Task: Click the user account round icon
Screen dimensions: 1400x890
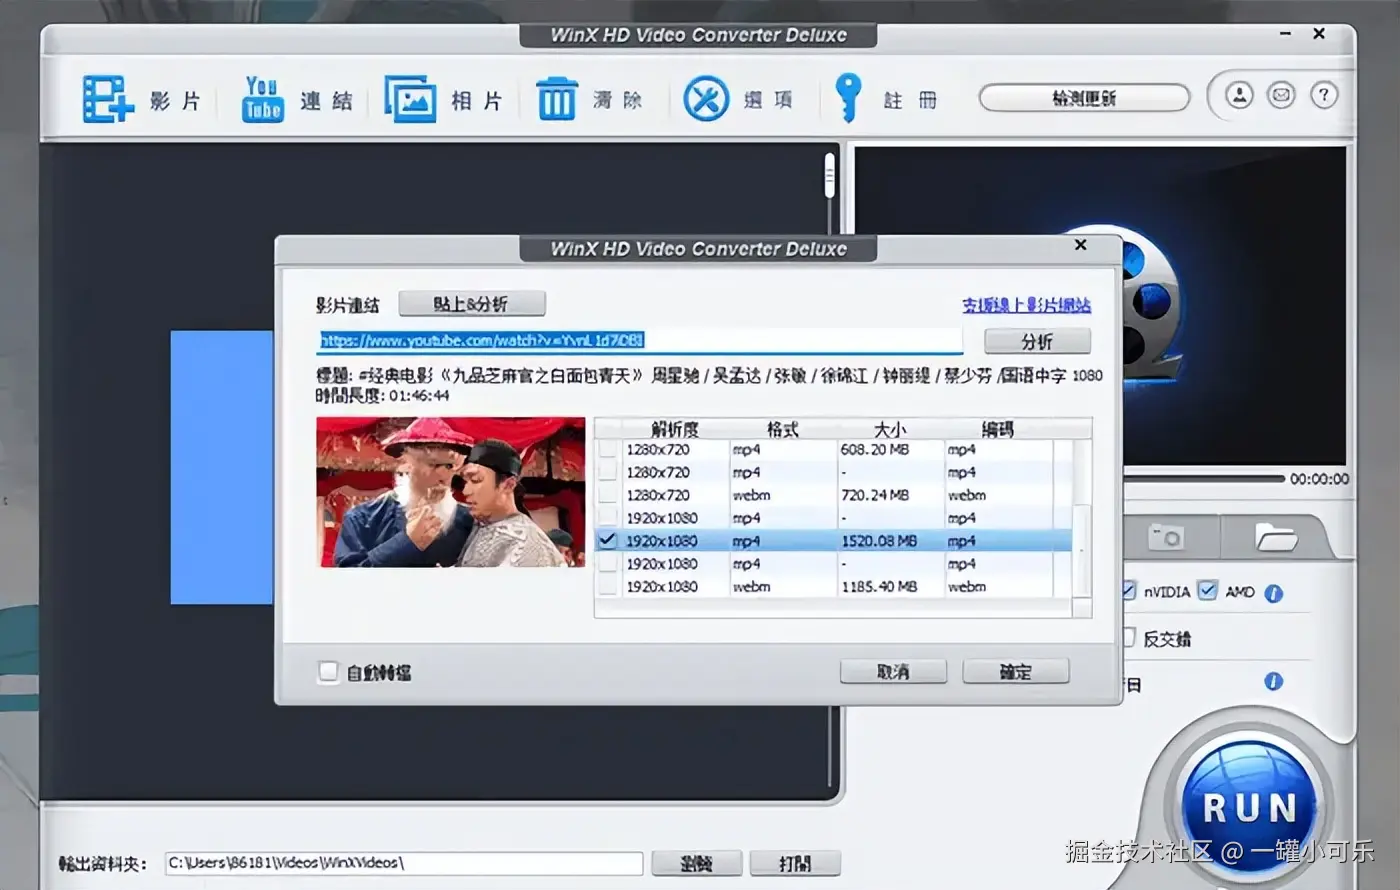Action: point(1240,96)
